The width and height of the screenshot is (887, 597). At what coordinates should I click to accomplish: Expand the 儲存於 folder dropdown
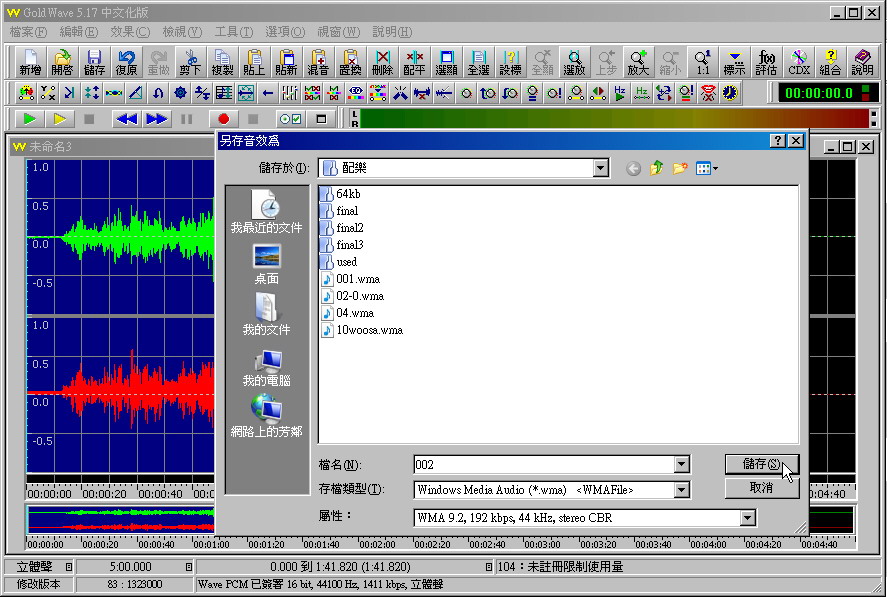[x=600, y=169]
